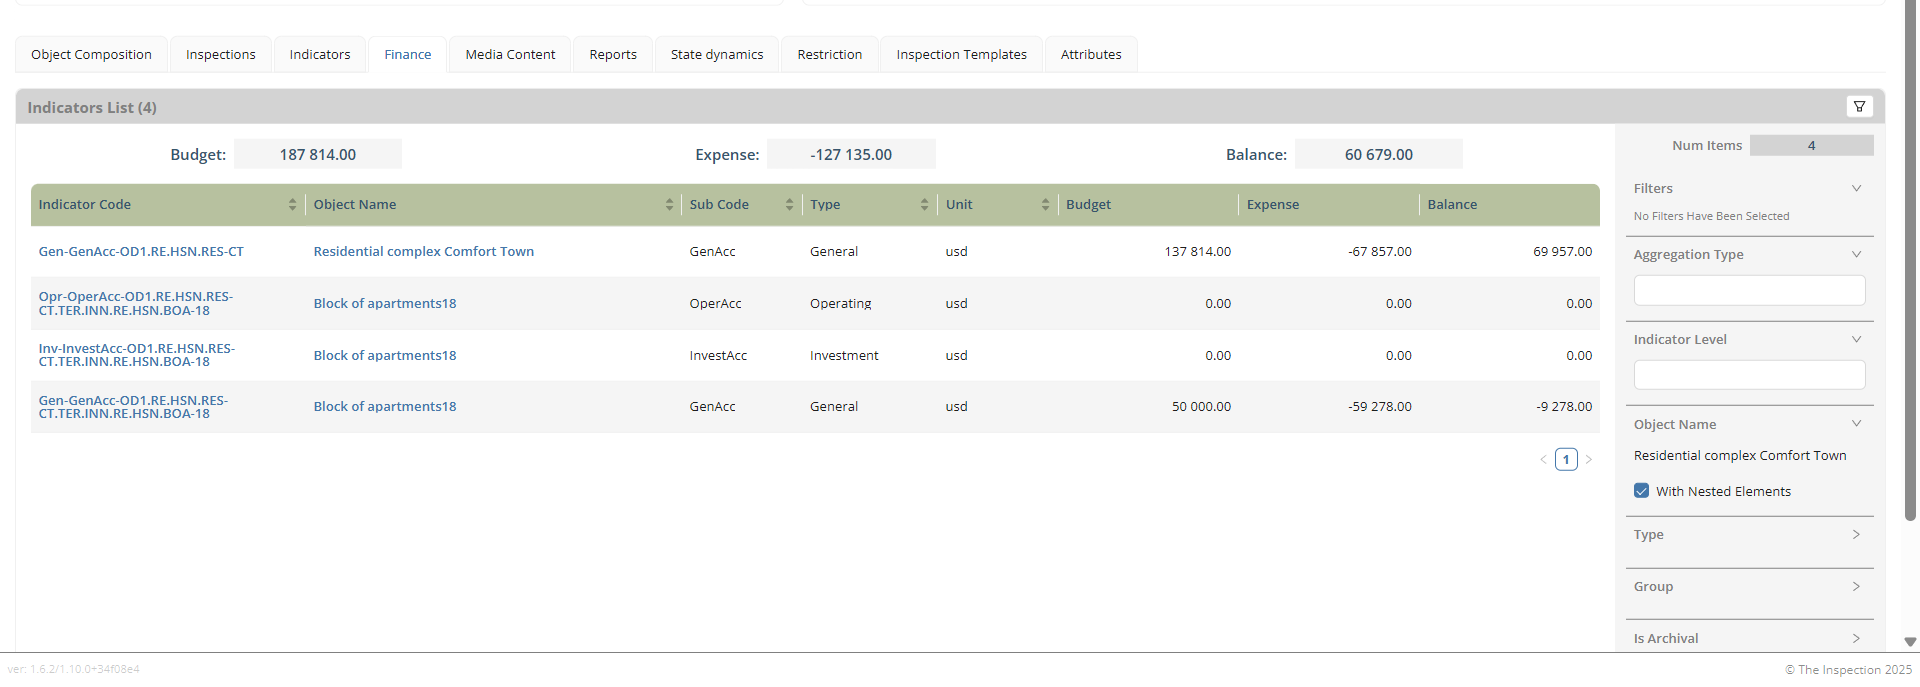
Task: Click the filter funnel icon
Action: tap(1859, 107)
